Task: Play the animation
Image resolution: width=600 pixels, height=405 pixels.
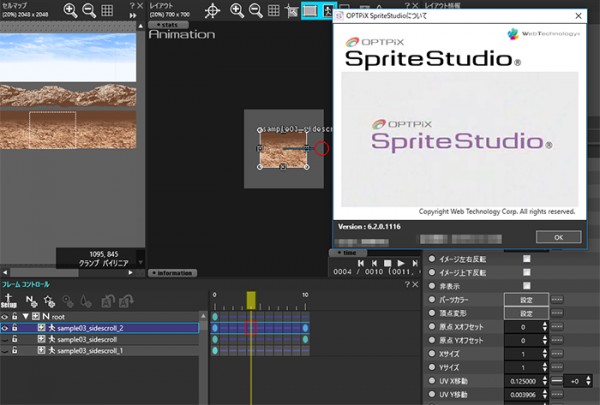Action: point(401,263)
